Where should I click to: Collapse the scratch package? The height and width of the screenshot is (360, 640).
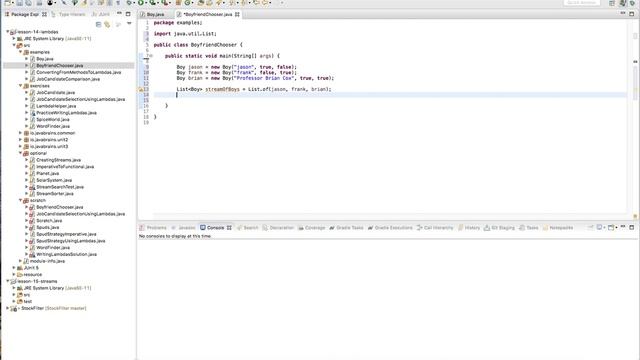[20, 200]
